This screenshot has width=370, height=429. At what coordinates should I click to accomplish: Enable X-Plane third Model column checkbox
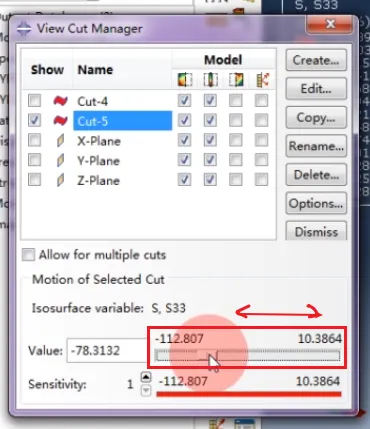(x=236, y=140)
